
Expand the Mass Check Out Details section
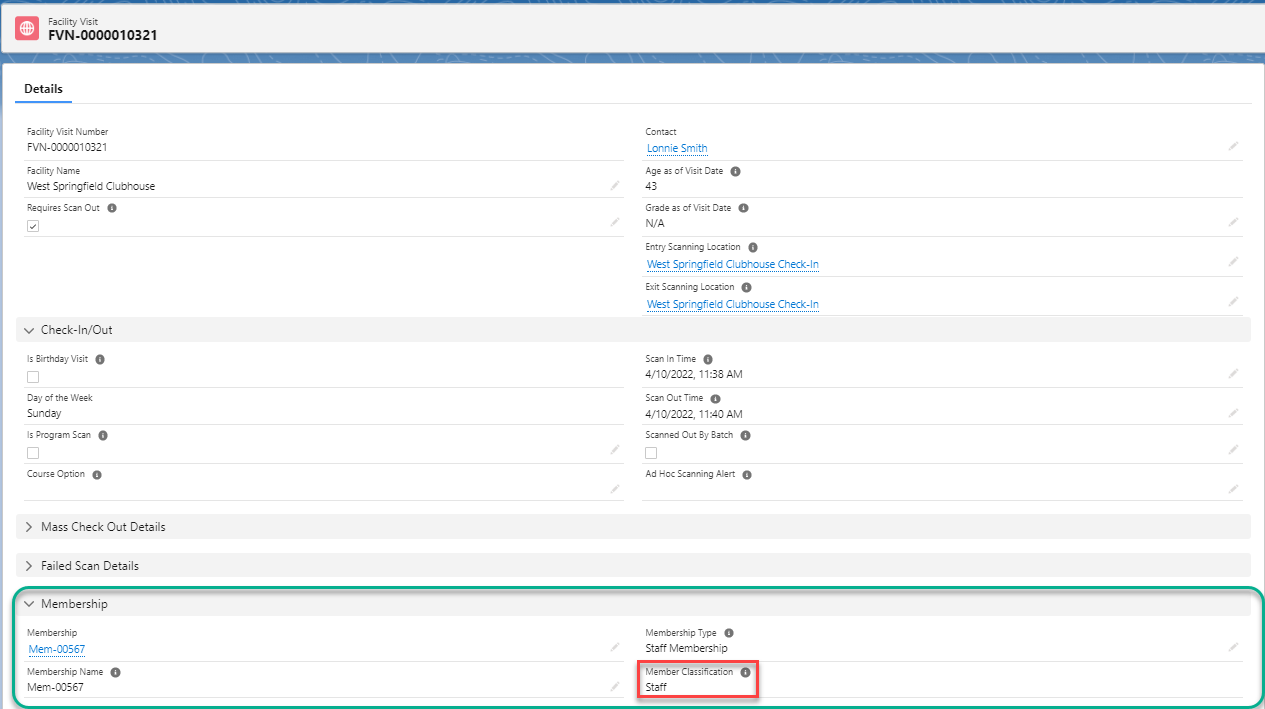pyautogui.click(x=30, y=527)
